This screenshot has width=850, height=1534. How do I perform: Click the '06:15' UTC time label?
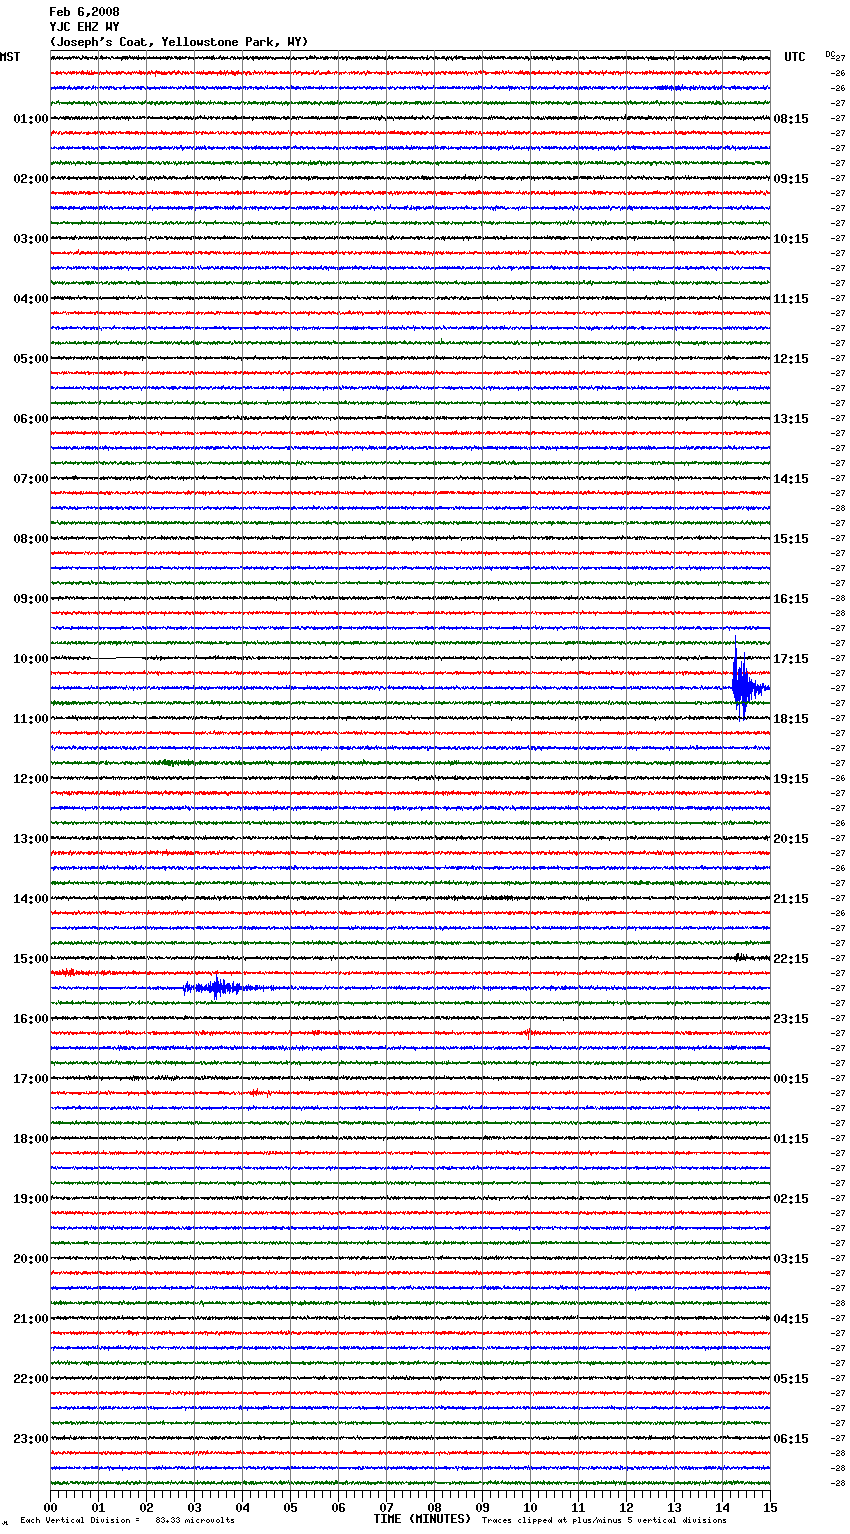791,1439
